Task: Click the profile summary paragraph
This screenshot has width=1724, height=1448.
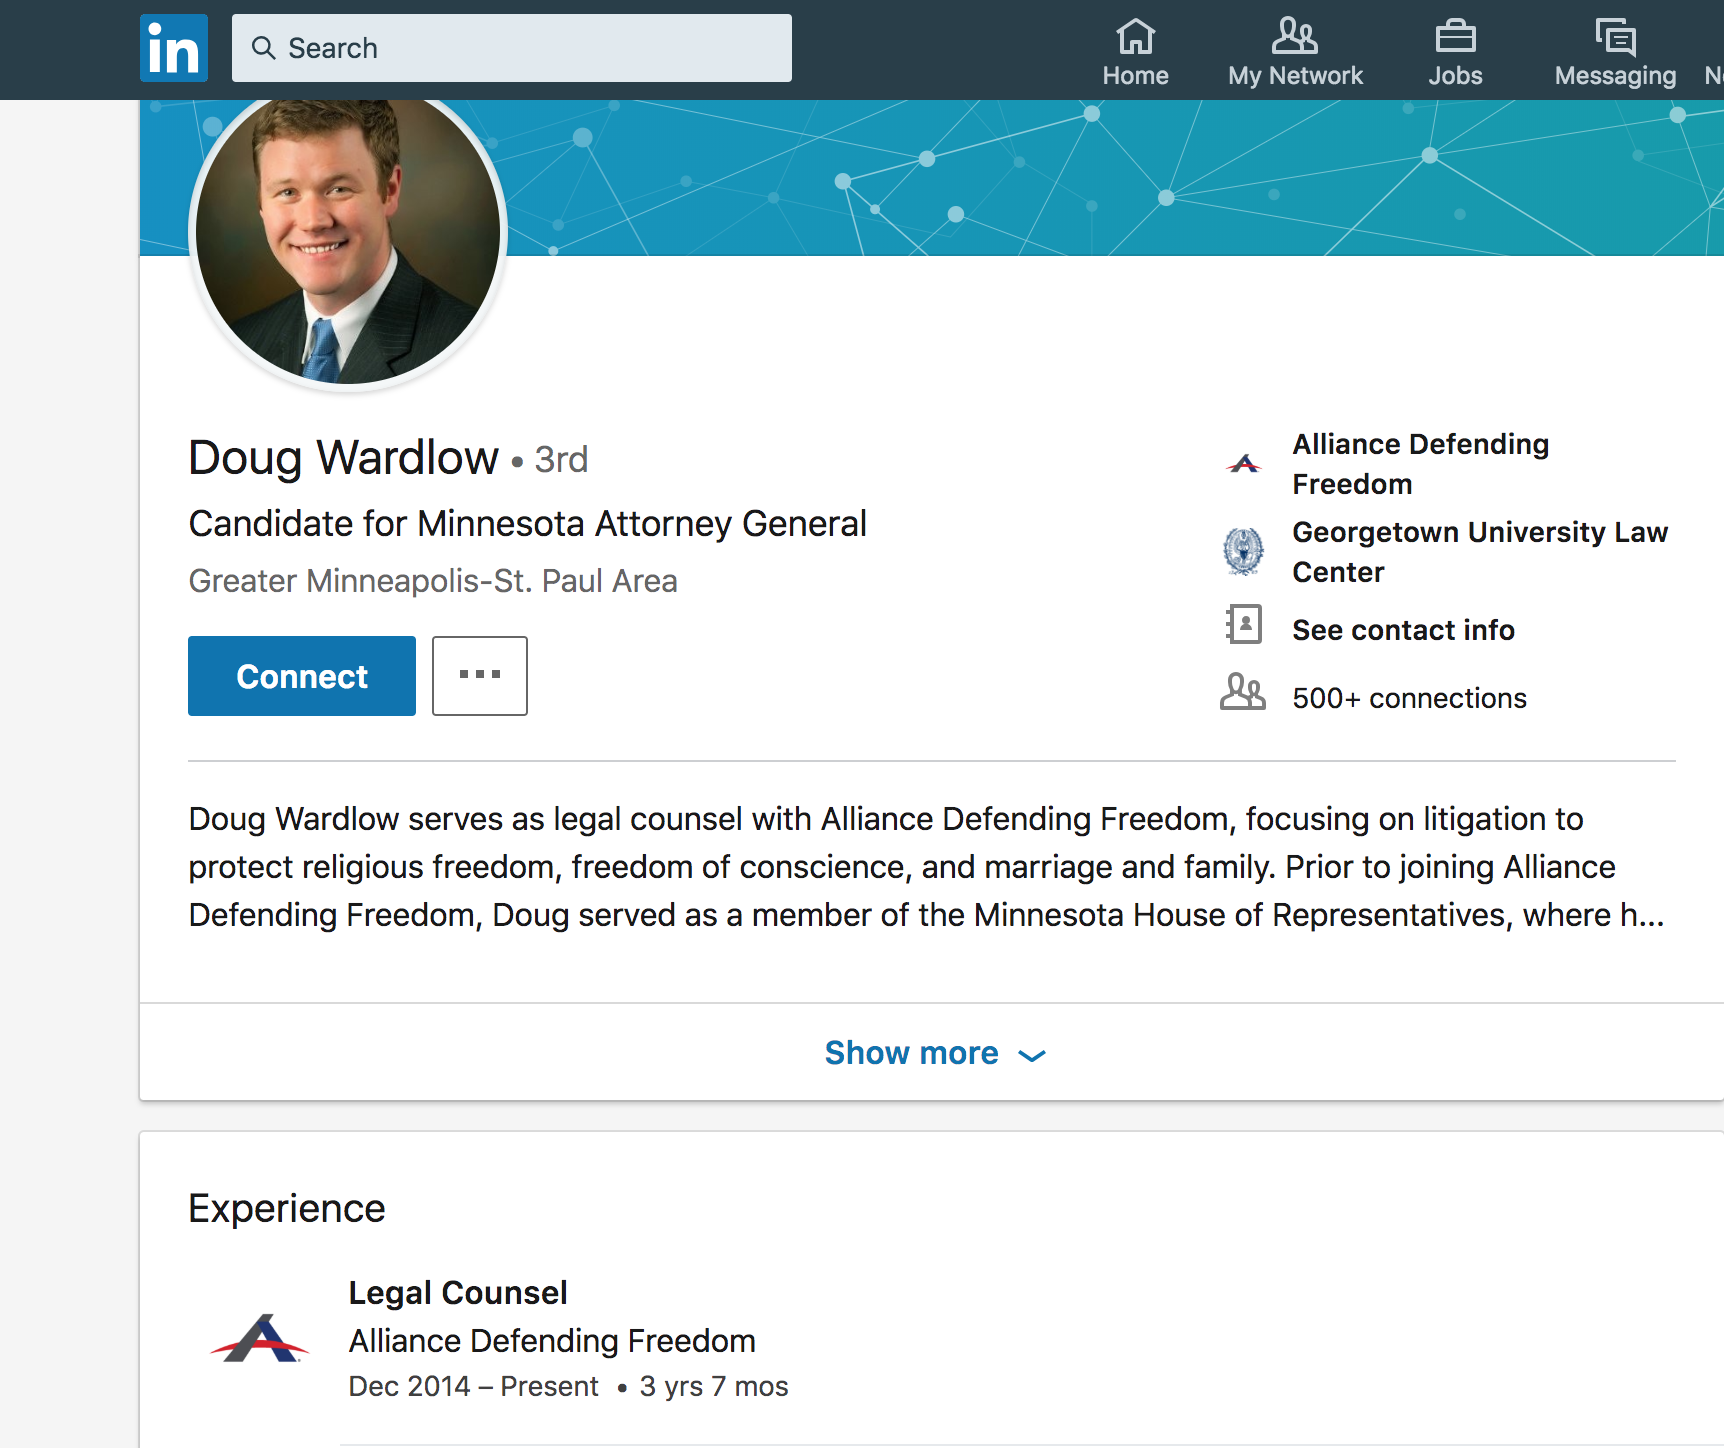Action: click(x=926, y=867)
